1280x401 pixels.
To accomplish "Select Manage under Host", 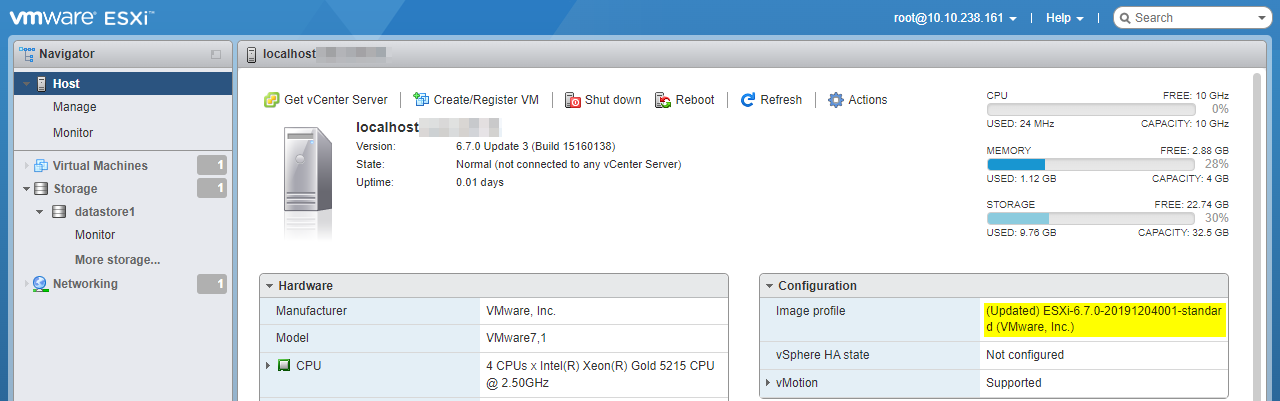I will [x=74, y=107].
